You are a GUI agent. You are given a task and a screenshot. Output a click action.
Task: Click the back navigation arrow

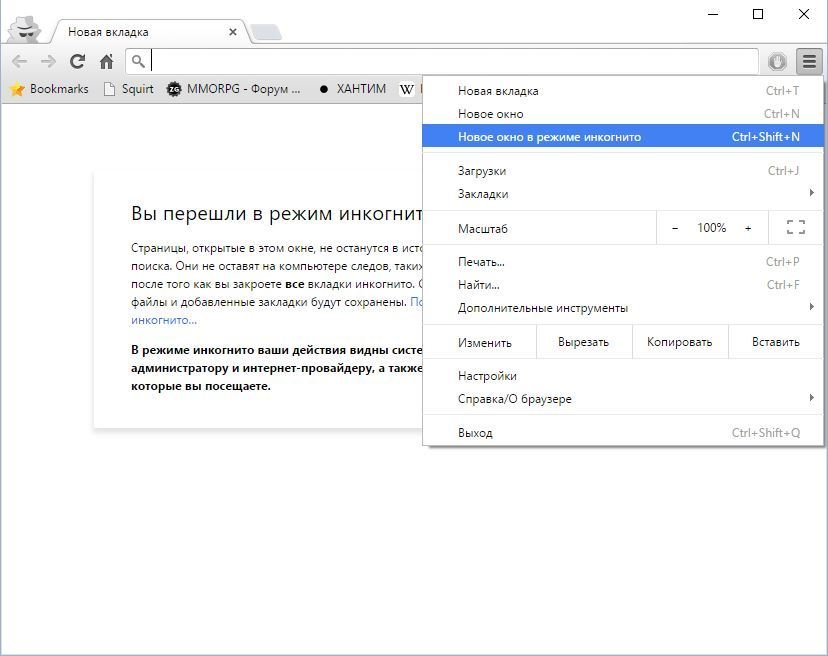(x=19, y=61)
